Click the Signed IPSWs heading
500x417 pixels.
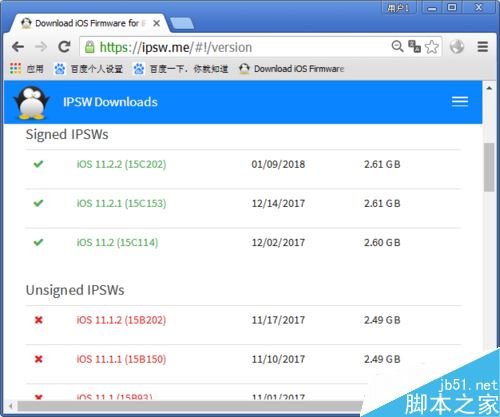tap(67, 135)
